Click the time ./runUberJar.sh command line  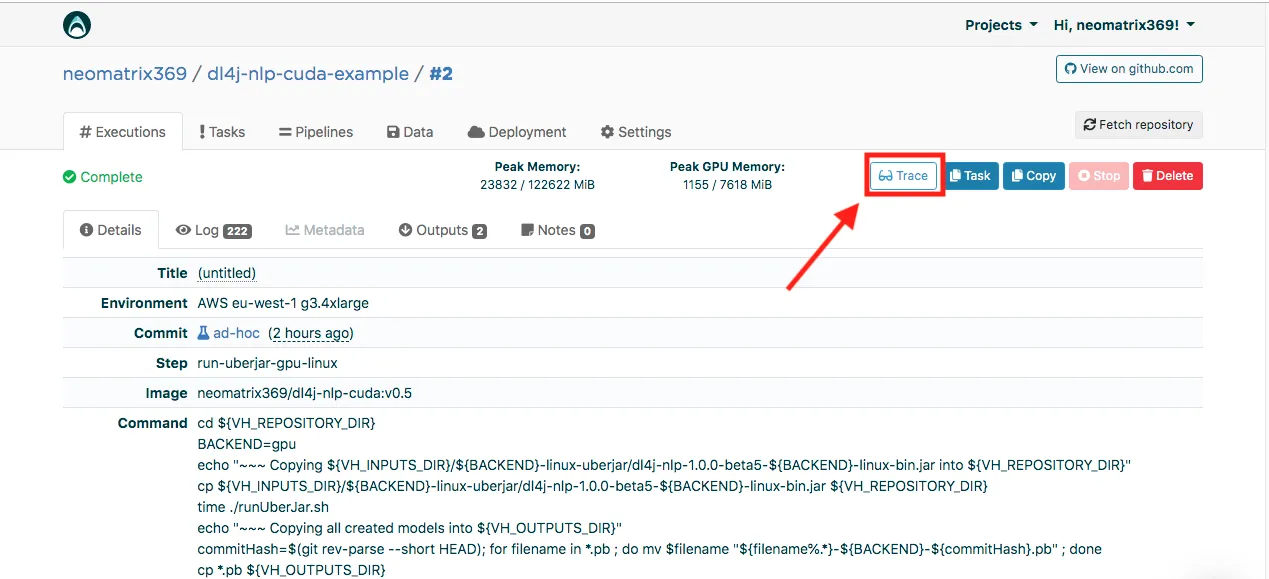pyautogui.click(x=263, y=507)
